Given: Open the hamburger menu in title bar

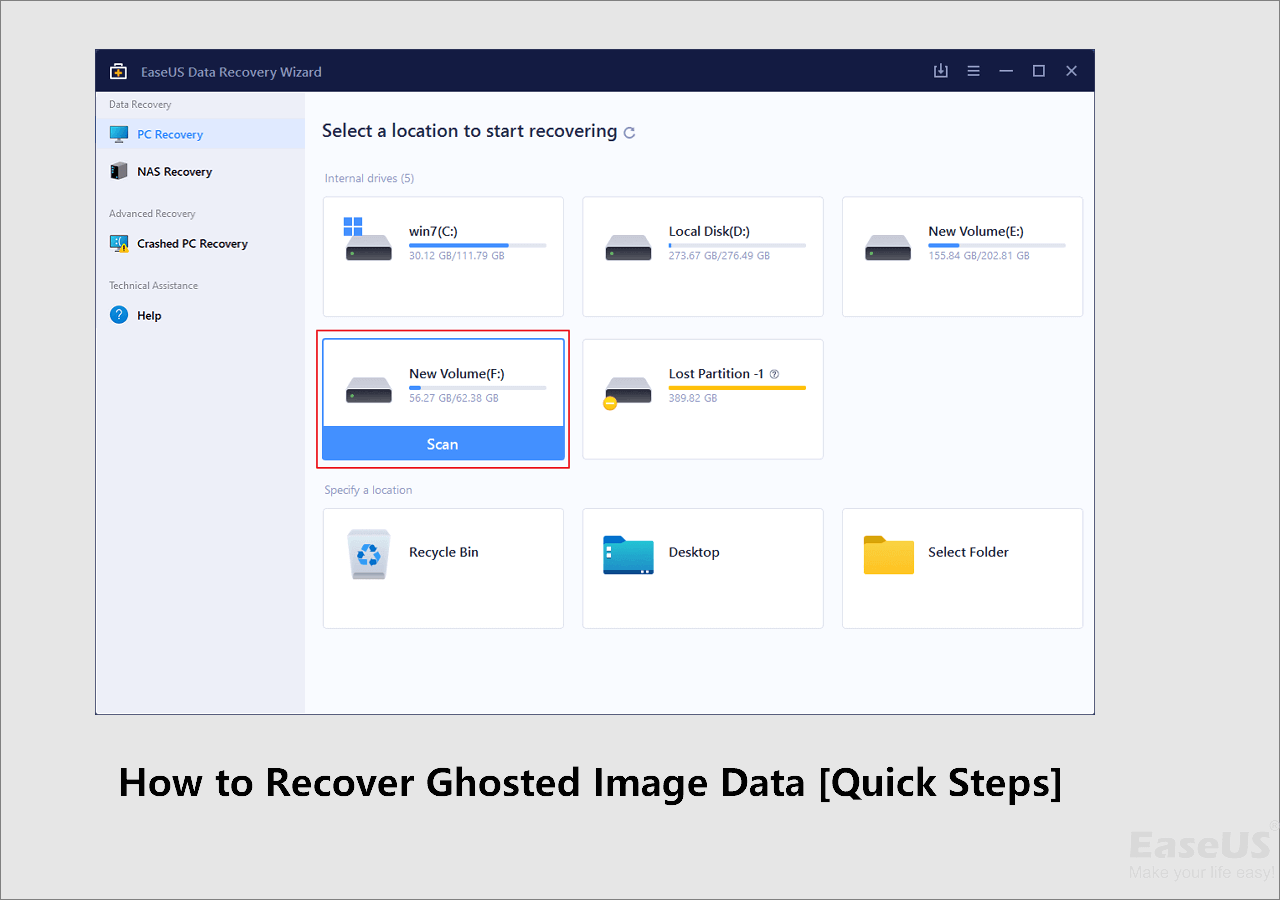Looking at the screenshot, I should 973,71.
